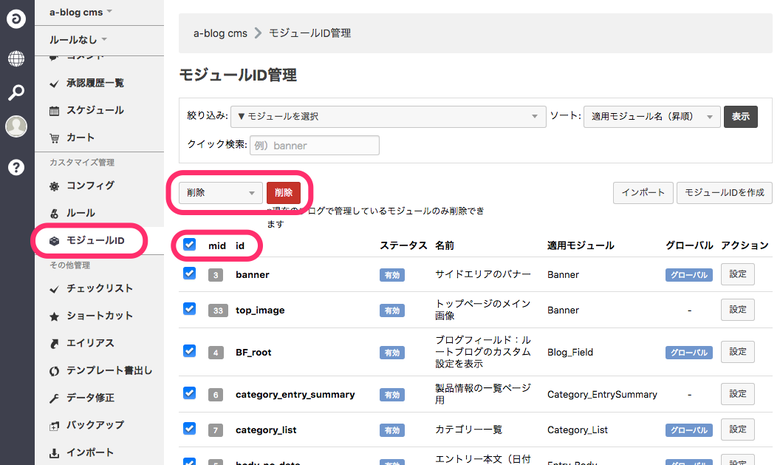Click the search magnifier icon in sidebar
The height and width of the screenshot is (465, 780).
[x=16, y=93]
